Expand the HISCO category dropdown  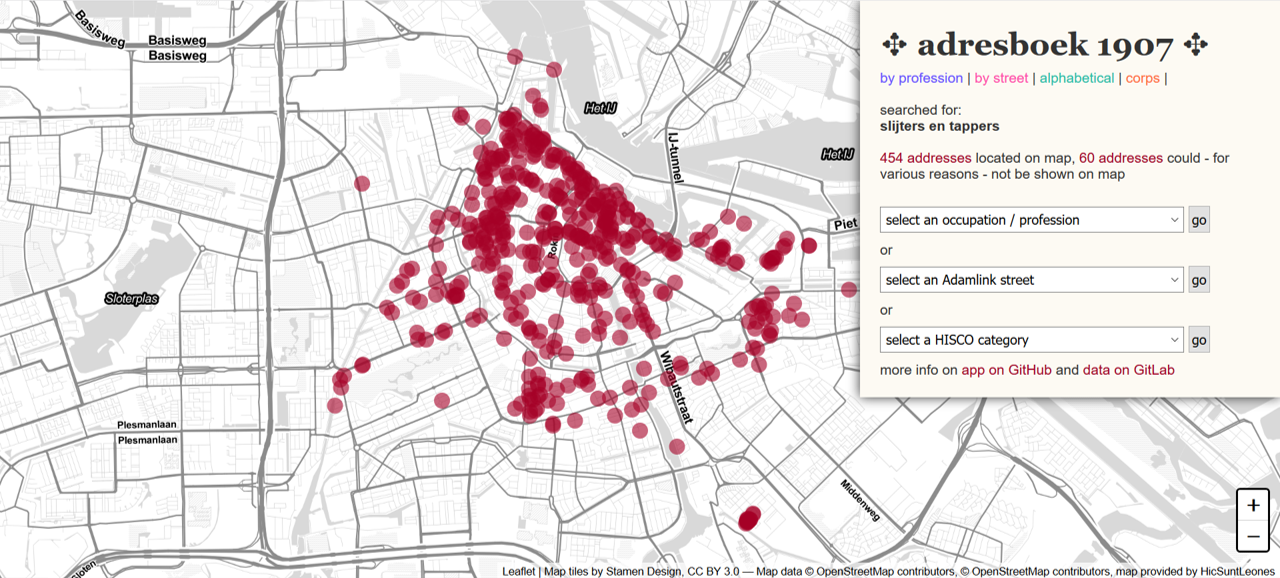(x=1032, y=340)
